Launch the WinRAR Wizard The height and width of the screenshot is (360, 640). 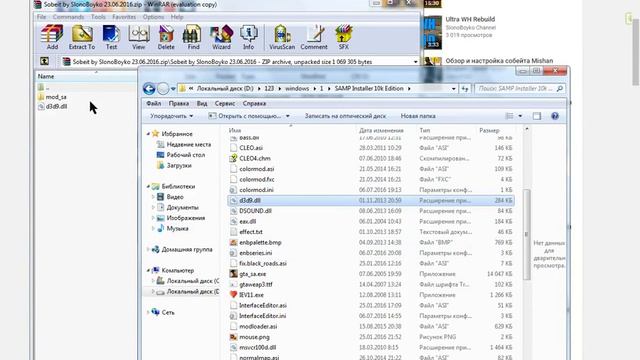click(x=221, y=37)
